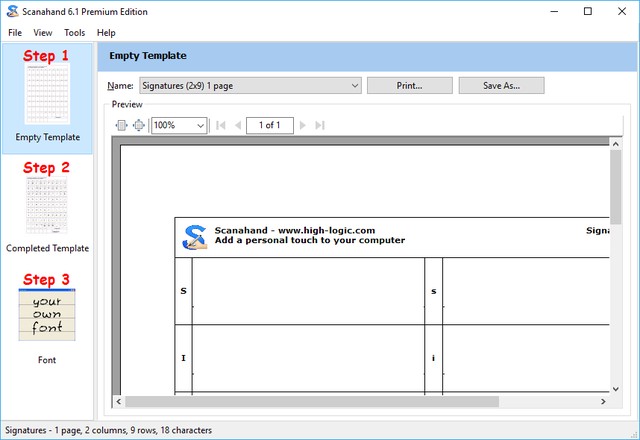Click the horizontal scrollbar thumb
The width and height of the screenshot is (640, 440).
pos(312,402)
